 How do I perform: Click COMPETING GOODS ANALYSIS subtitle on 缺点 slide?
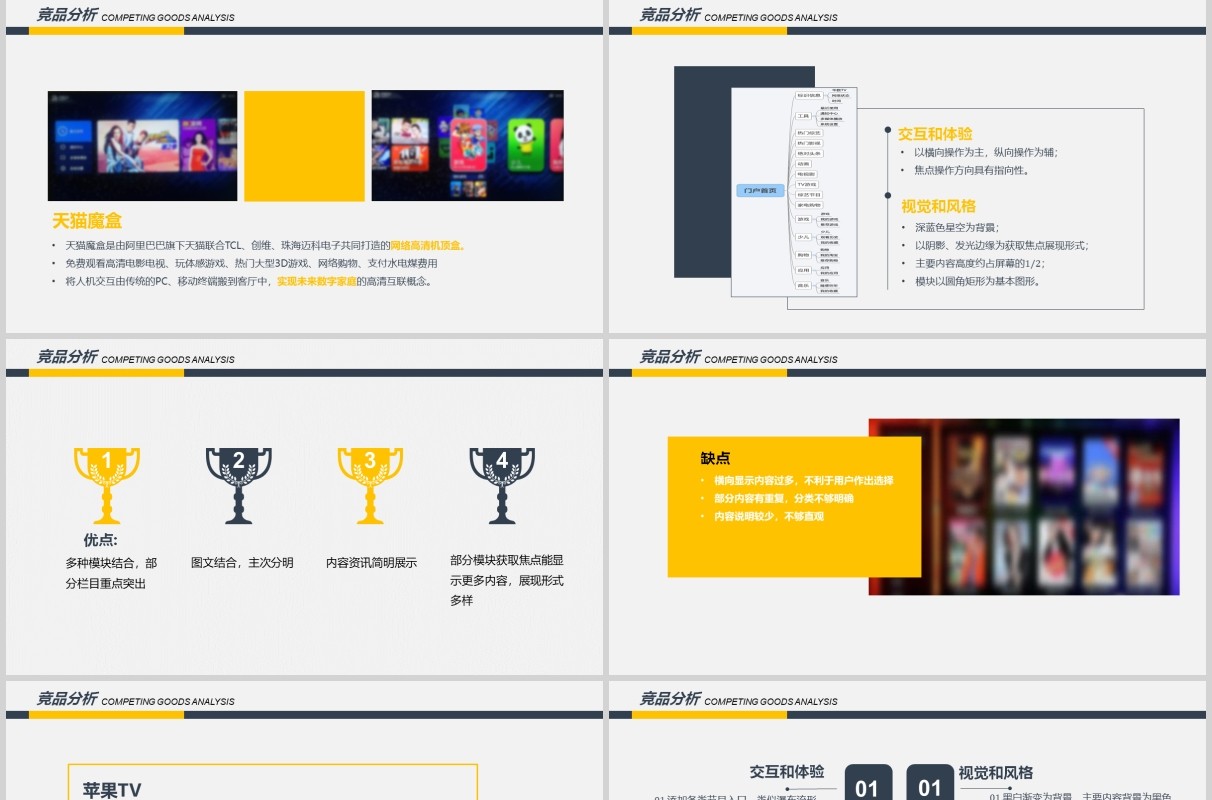(771, 360)
